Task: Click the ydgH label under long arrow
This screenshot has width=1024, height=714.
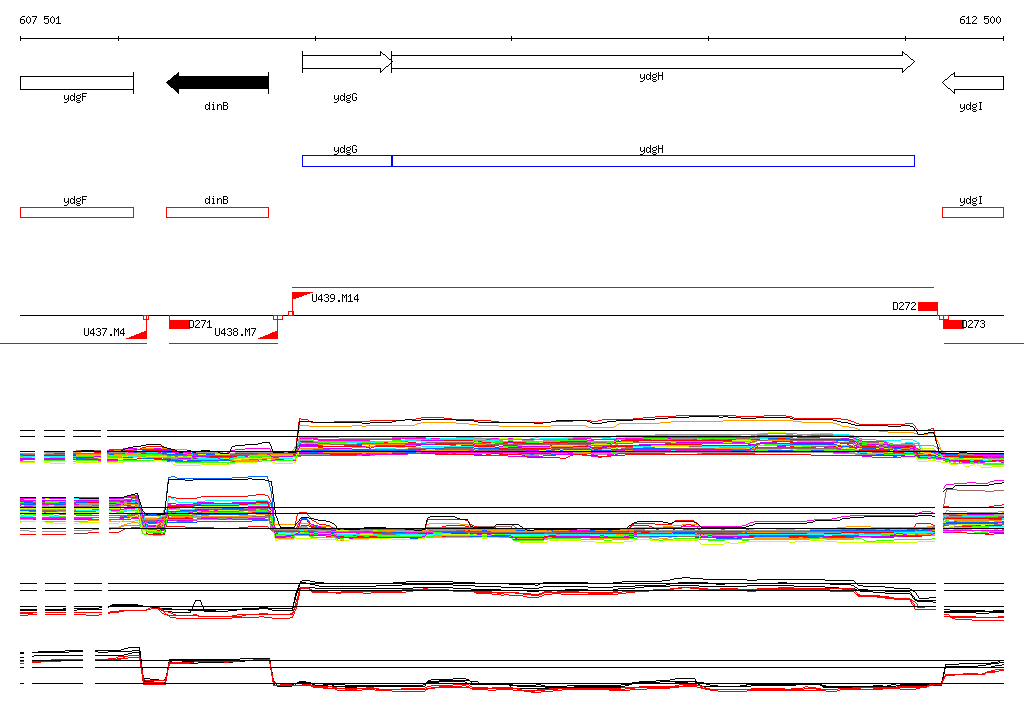Action: [651, 77]
